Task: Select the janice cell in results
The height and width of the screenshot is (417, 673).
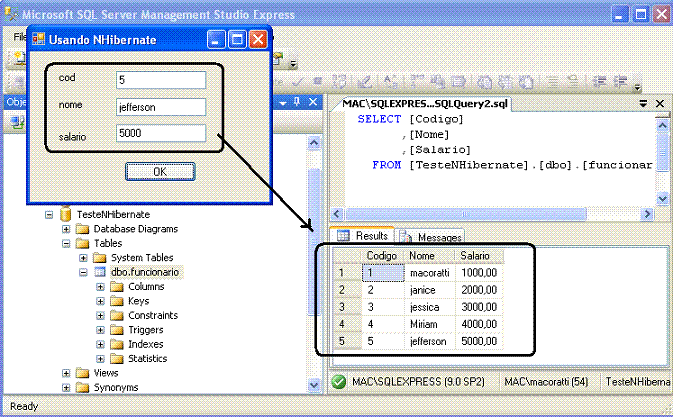Action: click(430, 290)
